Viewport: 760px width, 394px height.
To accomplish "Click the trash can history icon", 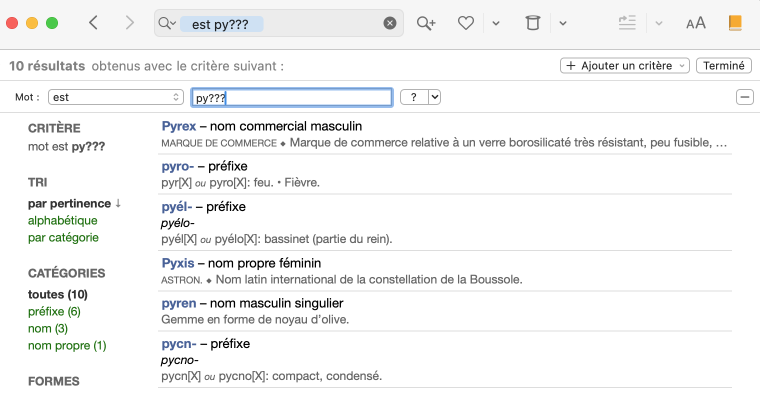I will coord(533,23).
